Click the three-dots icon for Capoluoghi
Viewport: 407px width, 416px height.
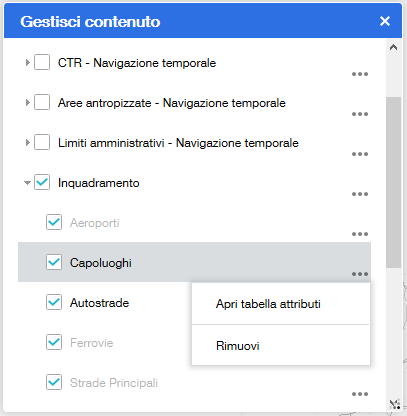pyautogui.click(x=360, y=274)
